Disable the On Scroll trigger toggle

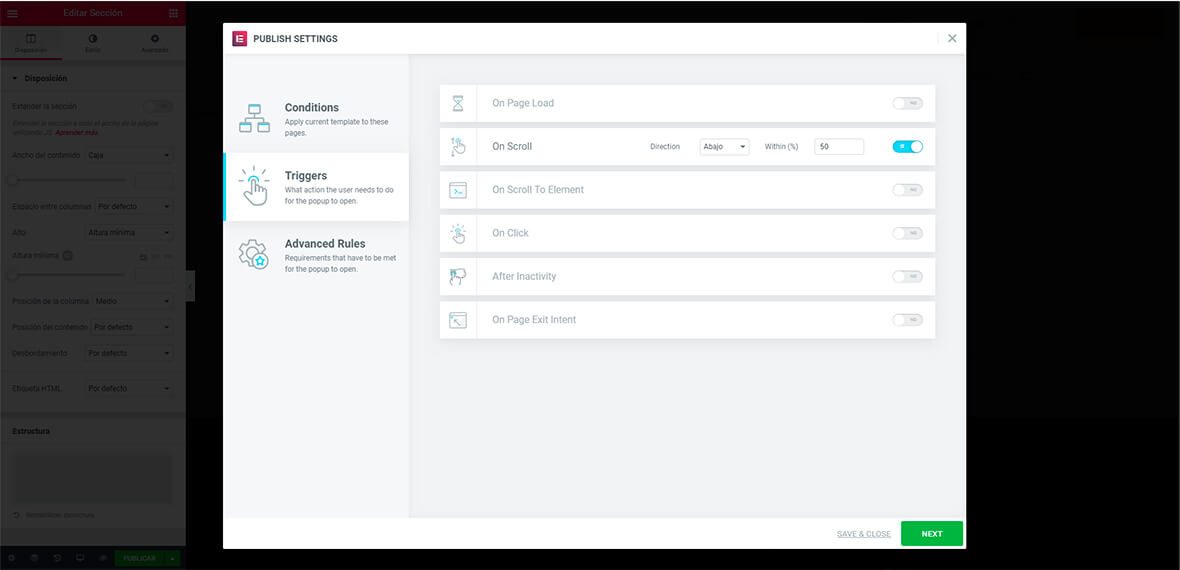click(x=908, y=147)
